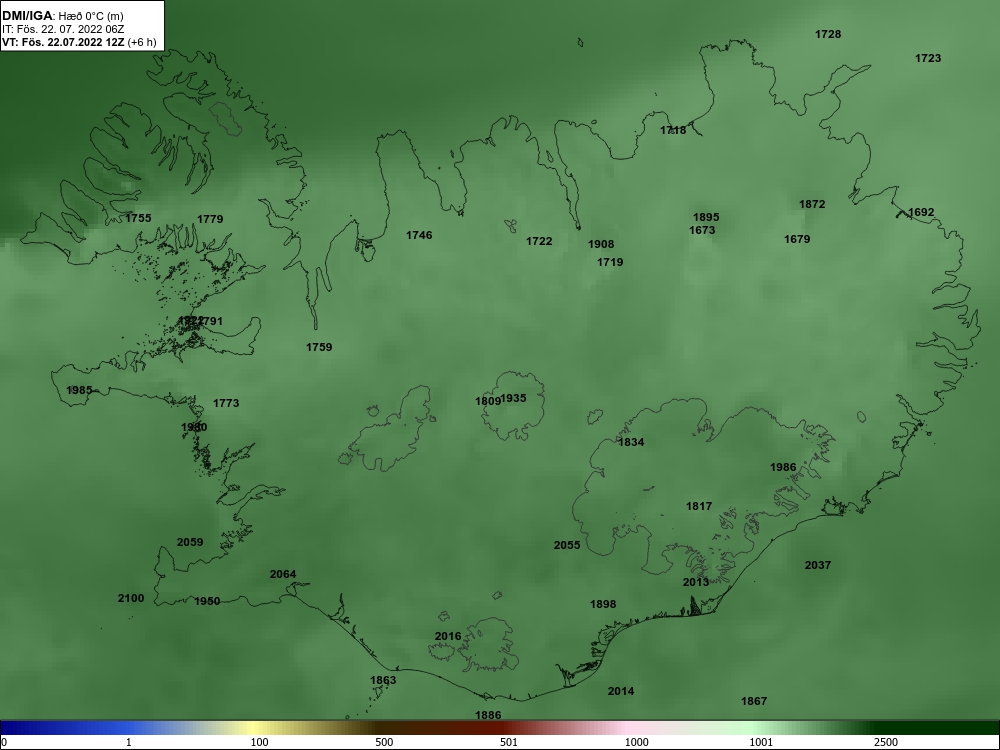
Task: Select the 1950 coastal label
Action: coord(207,601)
